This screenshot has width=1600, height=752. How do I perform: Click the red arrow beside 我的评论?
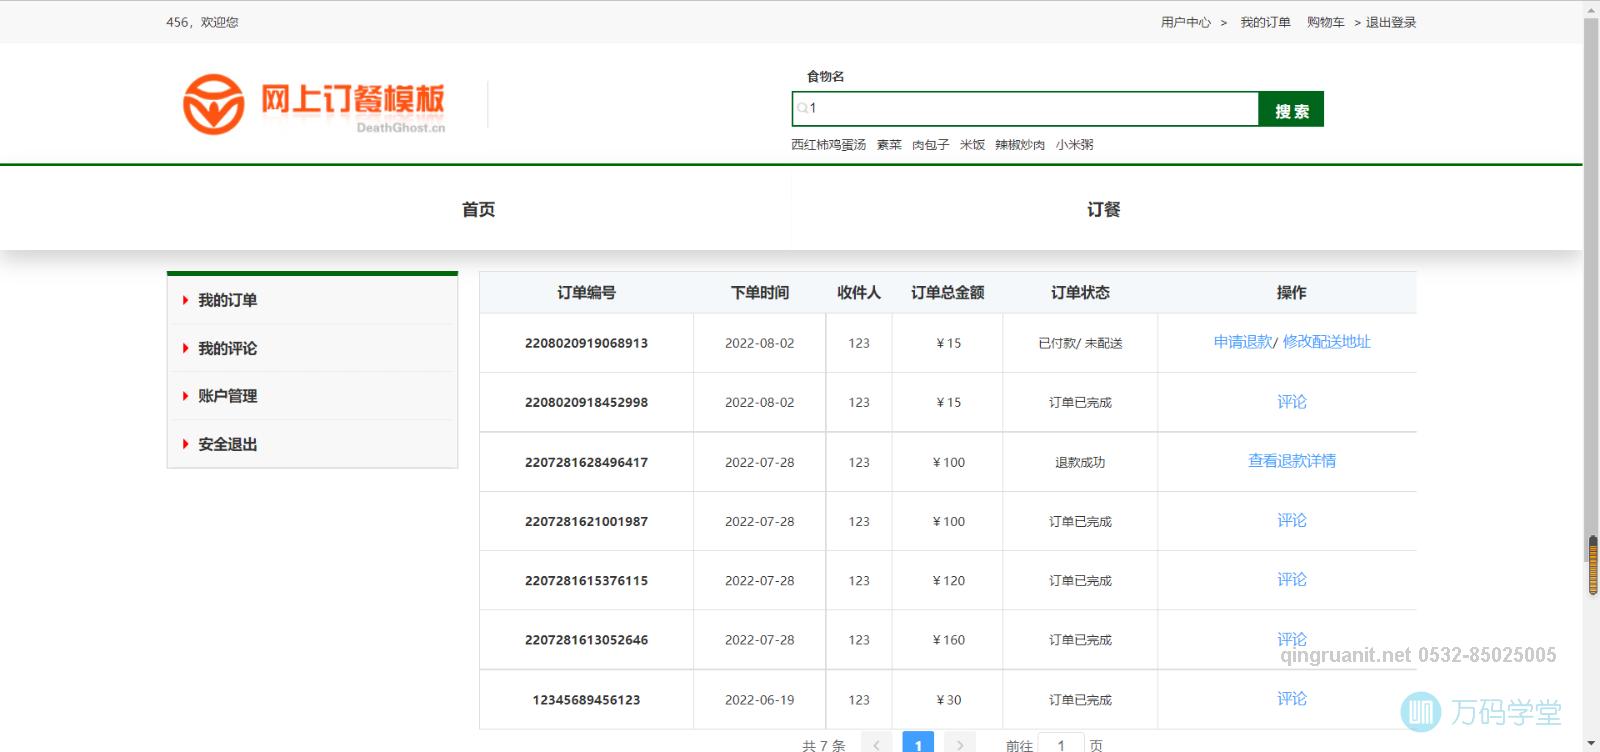click(185, 348)
